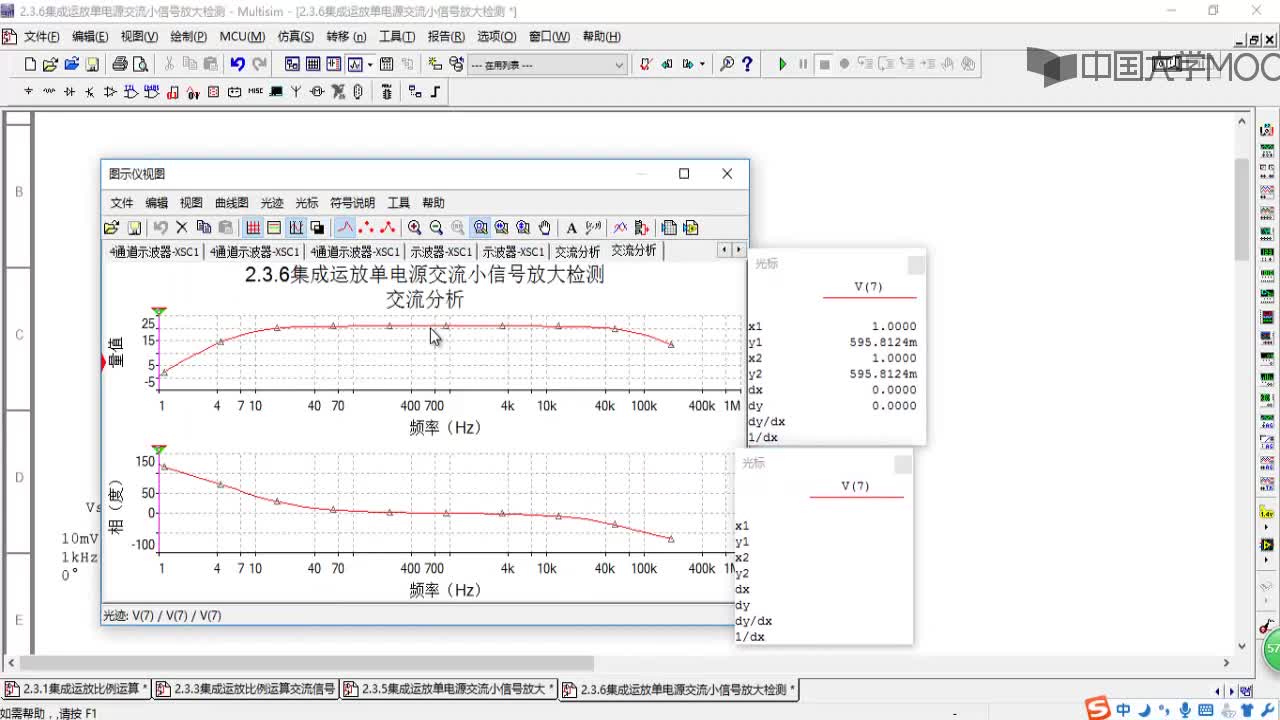Click the Sogou input method S icon
The image size is (1280, 720).
[x=1098, y=709]
